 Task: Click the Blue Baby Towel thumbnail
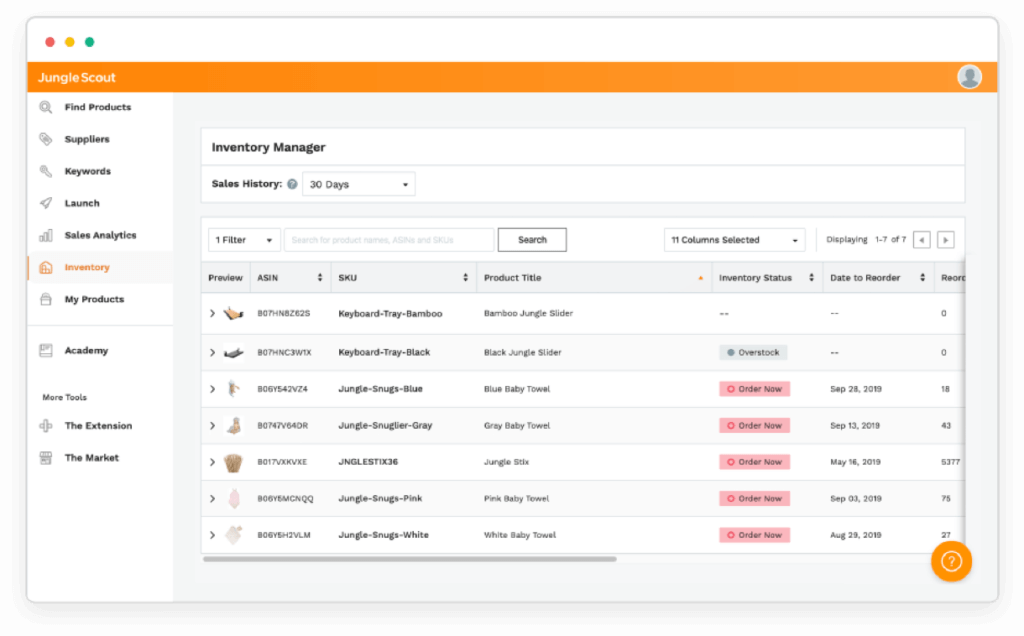[233, 389]
